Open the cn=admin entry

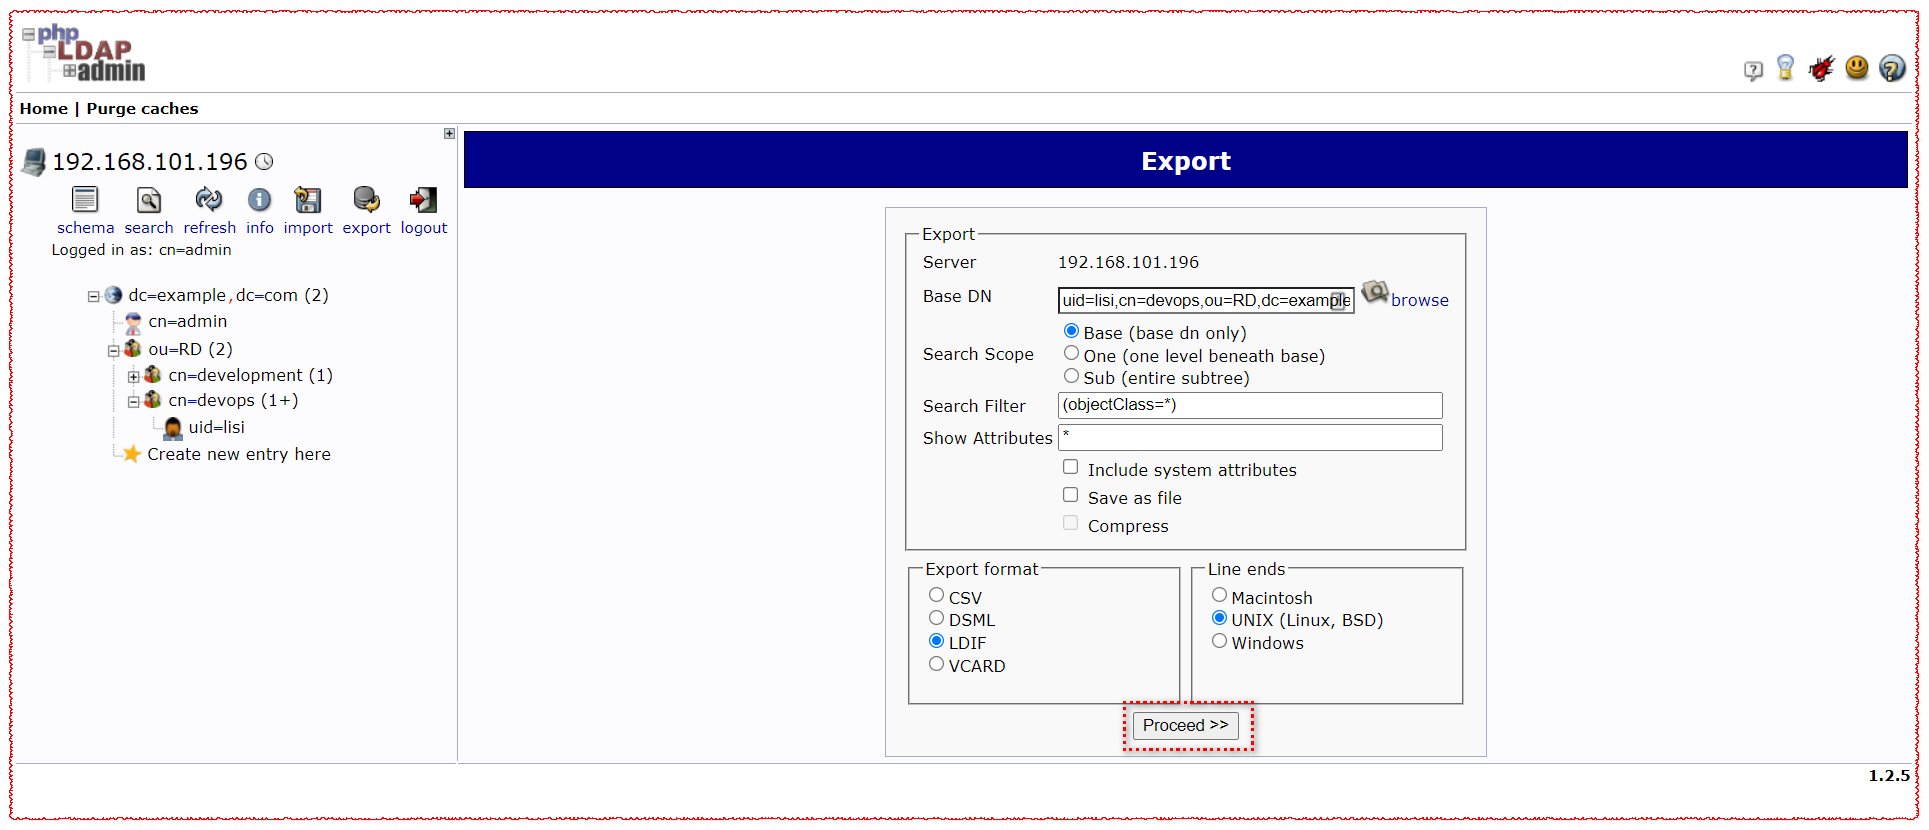click(188, 321)
